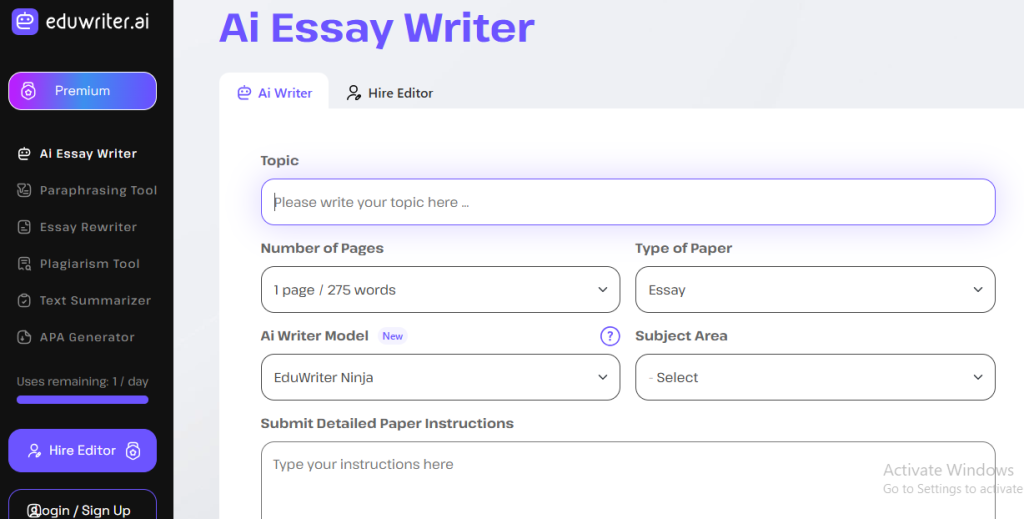Click the eduwriter.ai brand name text
Viewport: 1024px width, 519px height.
97,22
